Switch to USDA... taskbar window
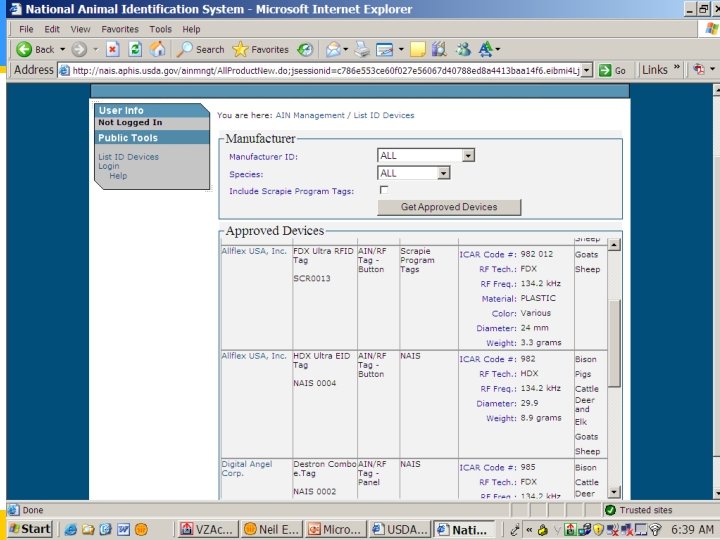 (x=399, y=529)
